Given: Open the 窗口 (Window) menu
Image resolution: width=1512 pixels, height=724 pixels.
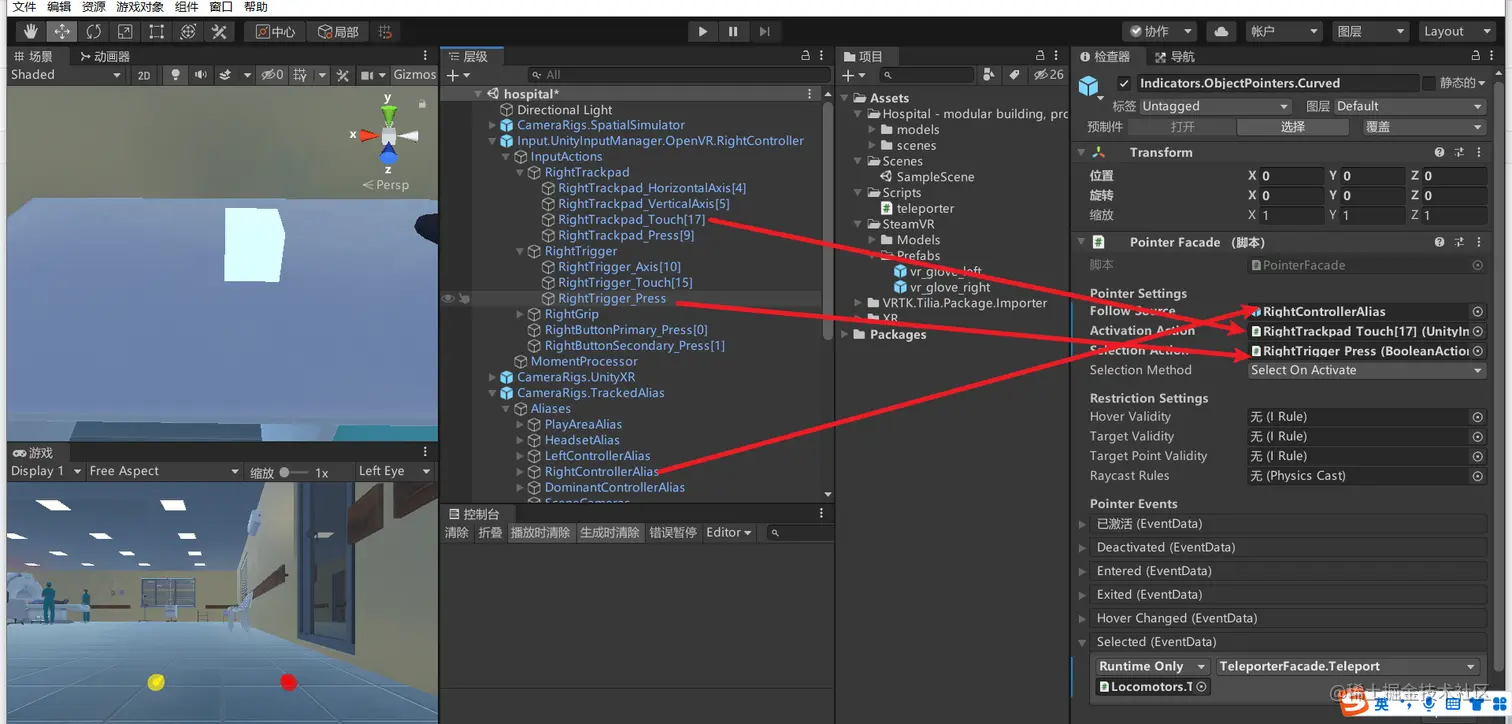Looking at the screenshot, I should coord(221,7).
